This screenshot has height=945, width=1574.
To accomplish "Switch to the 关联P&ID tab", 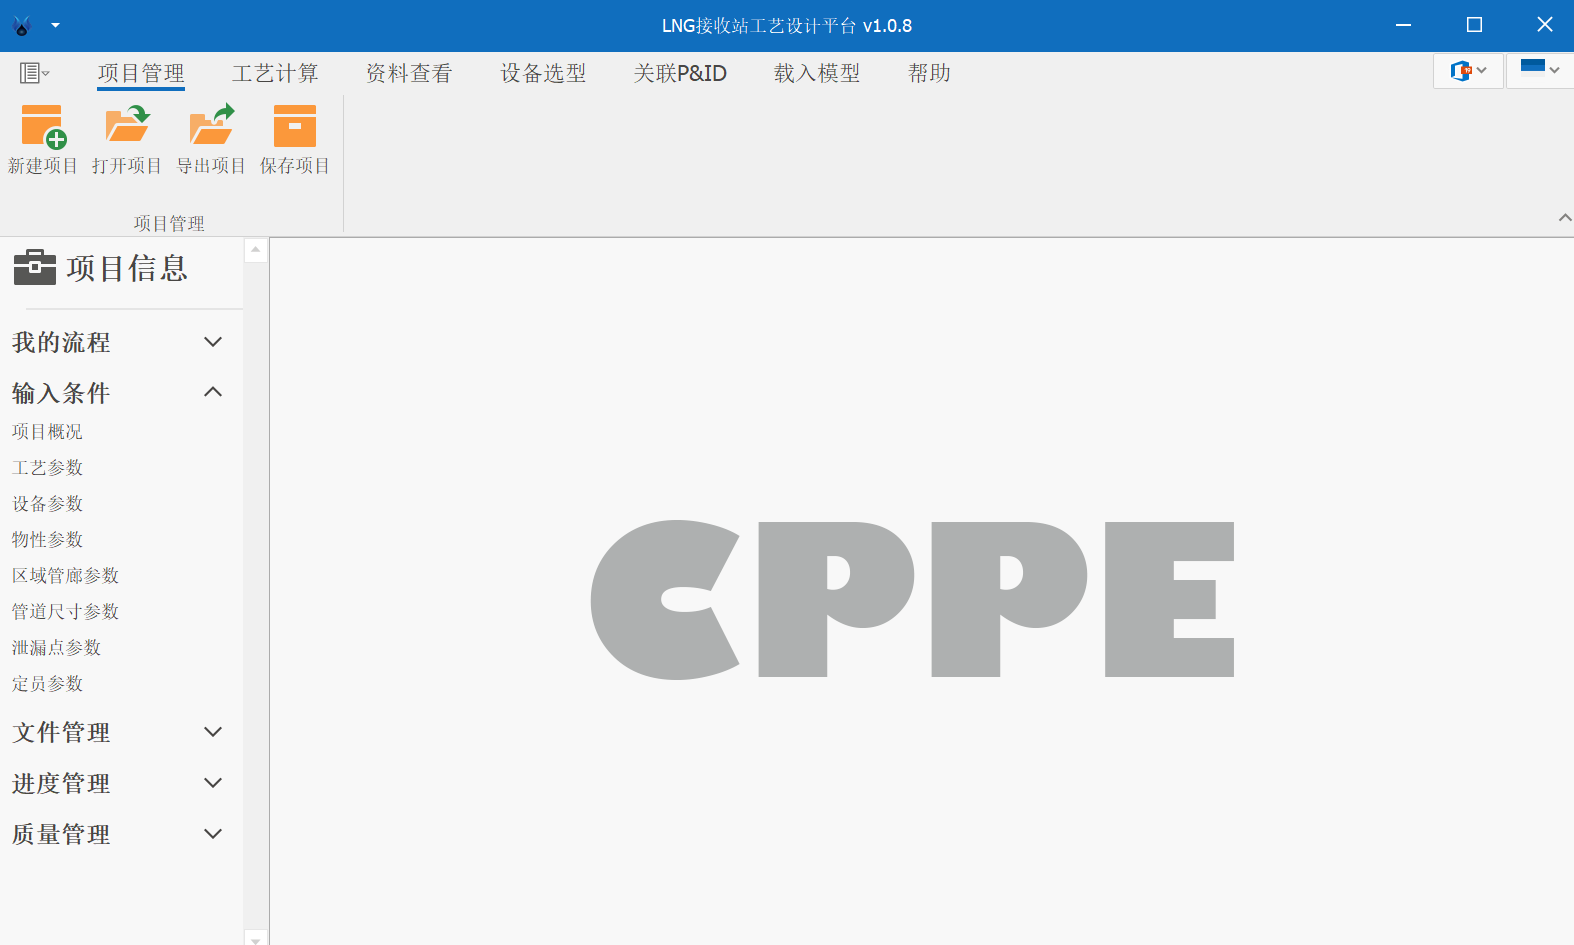I will tap(680, 73).
